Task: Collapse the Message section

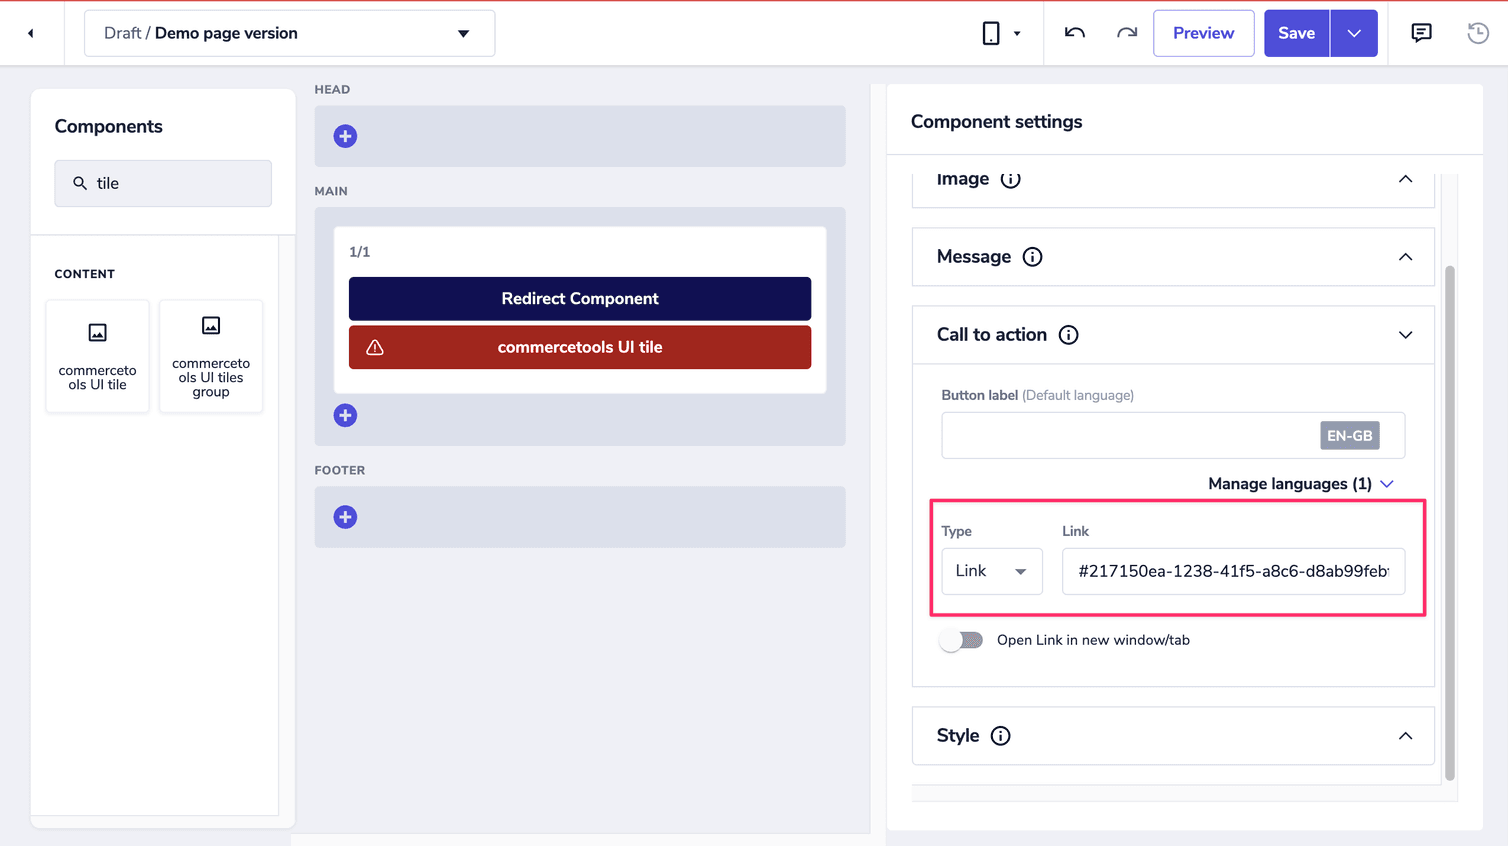Action: pos(1405,256)
